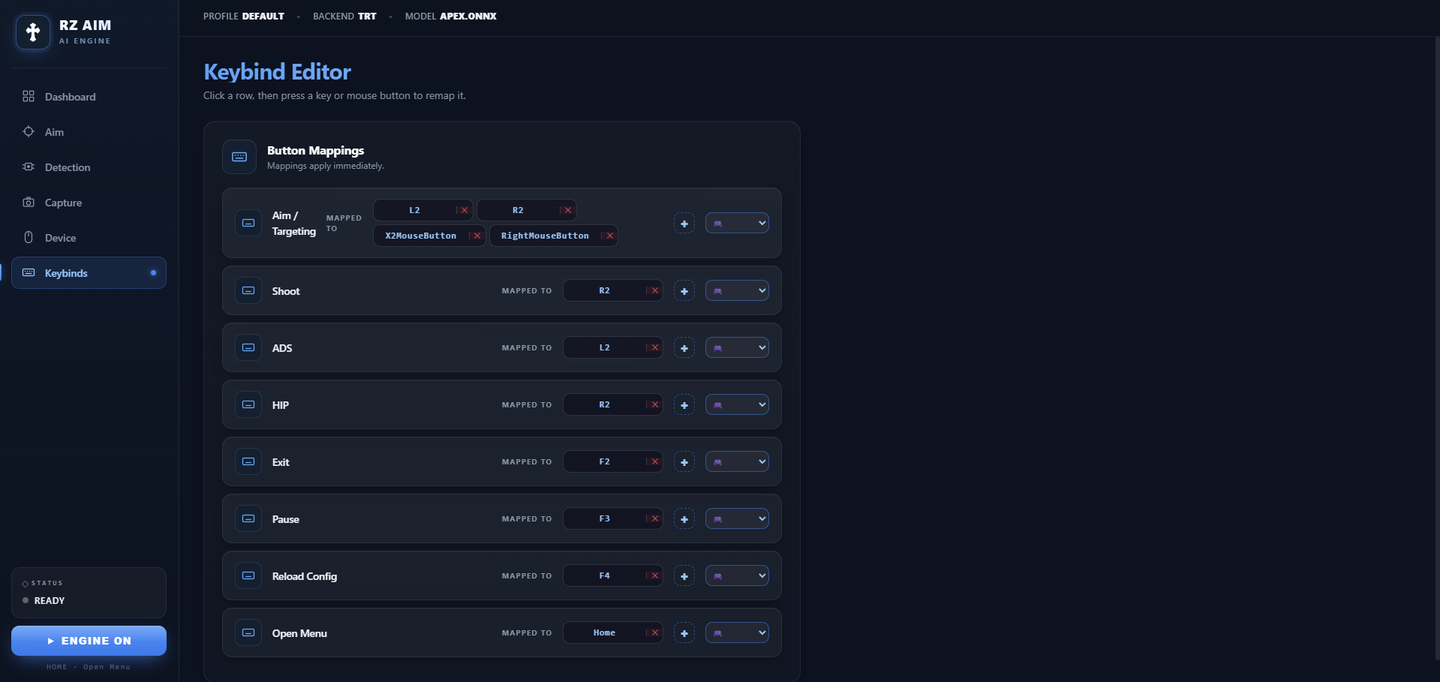Add a binding to Aim / Targeting

point(684,223)
